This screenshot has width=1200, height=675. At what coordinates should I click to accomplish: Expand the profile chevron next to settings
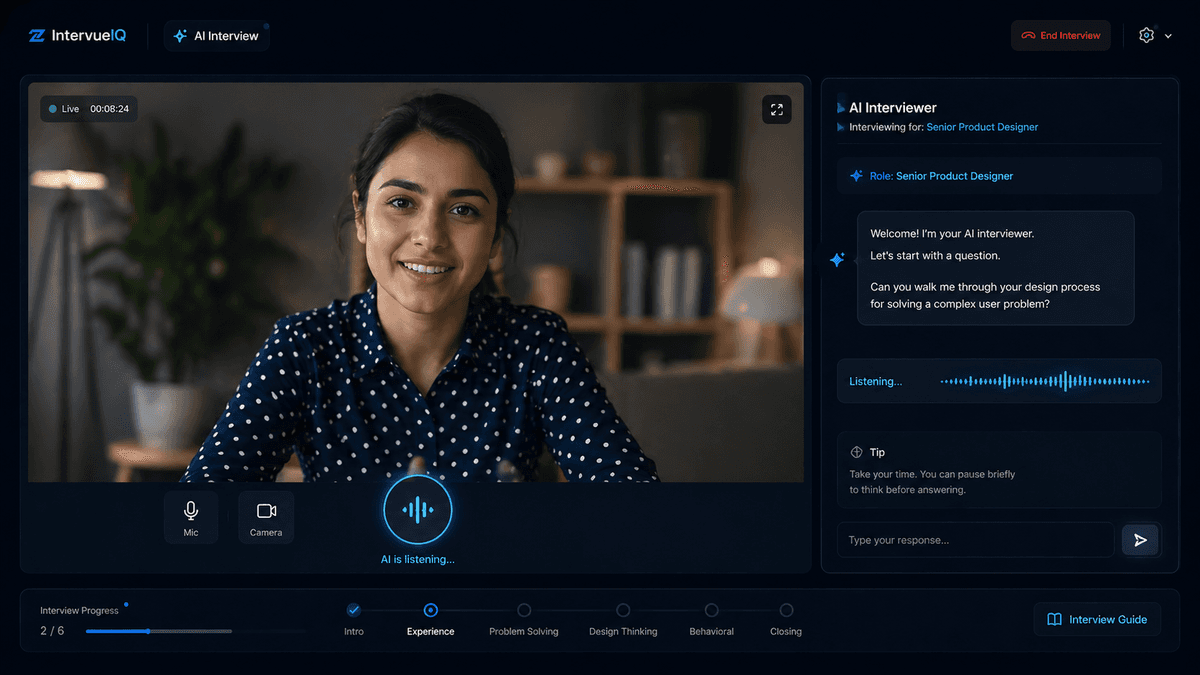click(1168, 35)
